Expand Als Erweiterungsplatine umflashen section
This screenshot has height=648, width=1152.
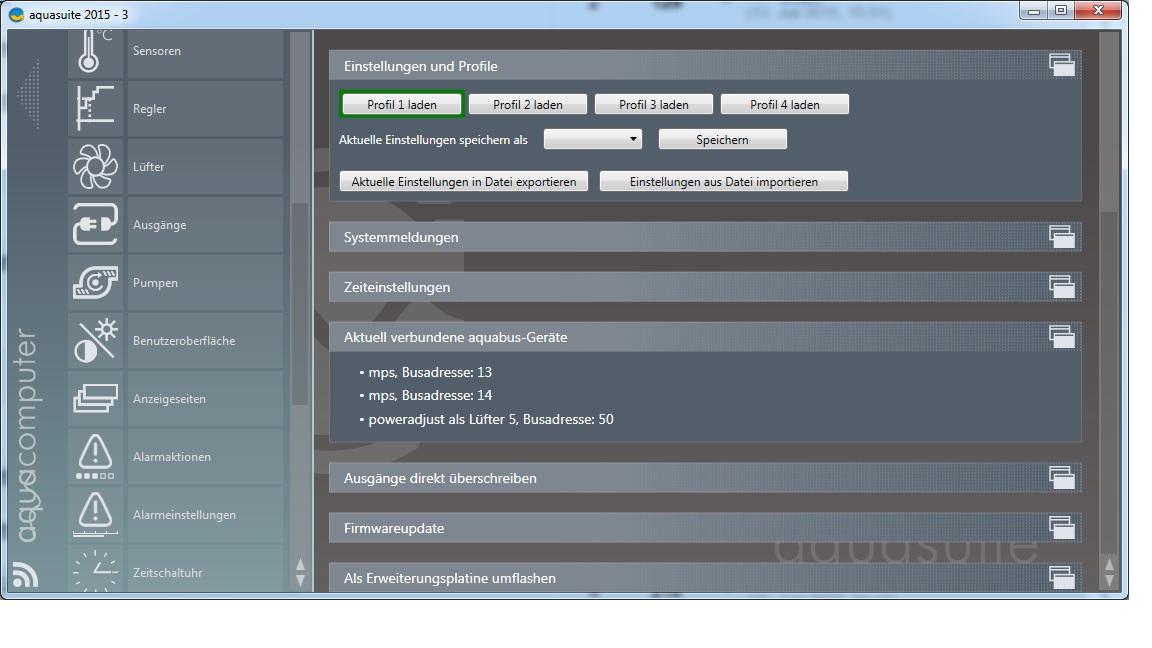[705, 577]
